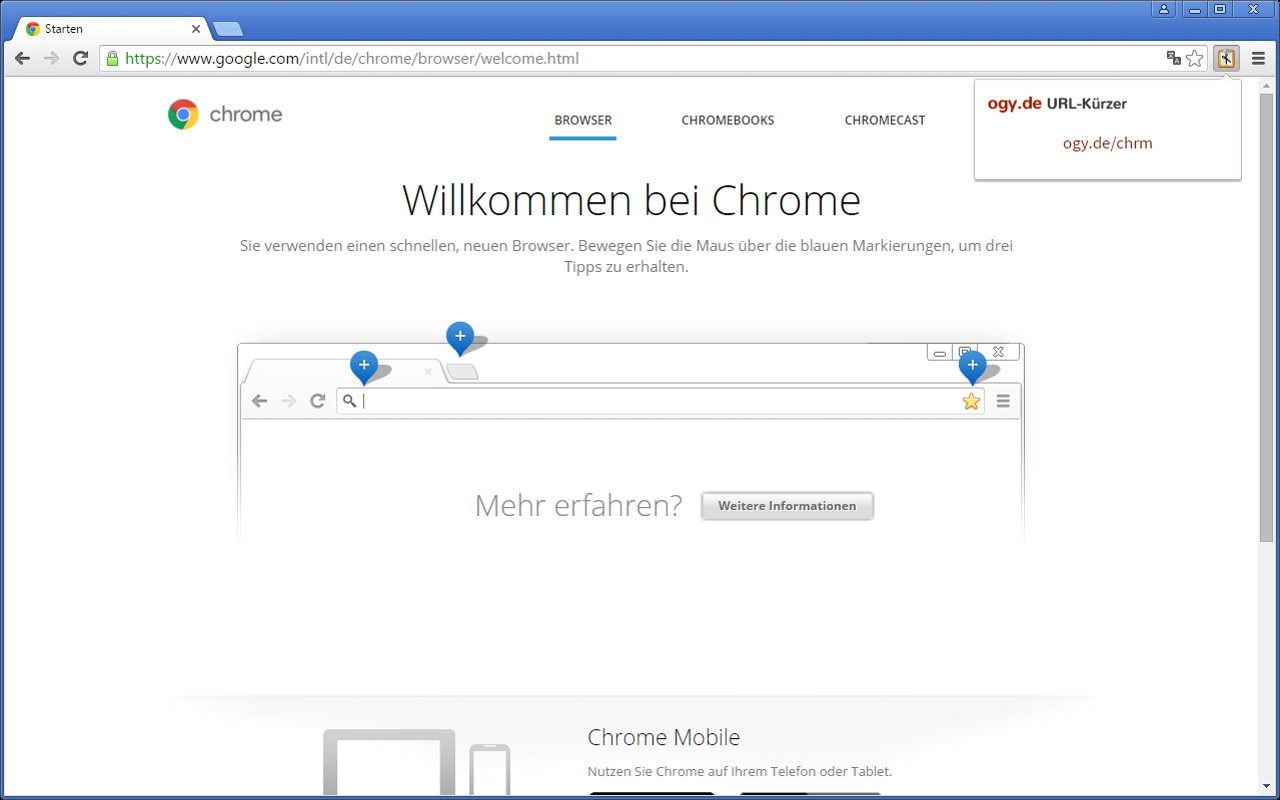Open the Chrome menu via the hamburger icon
1280x800 pixels.
[1258, 58]
